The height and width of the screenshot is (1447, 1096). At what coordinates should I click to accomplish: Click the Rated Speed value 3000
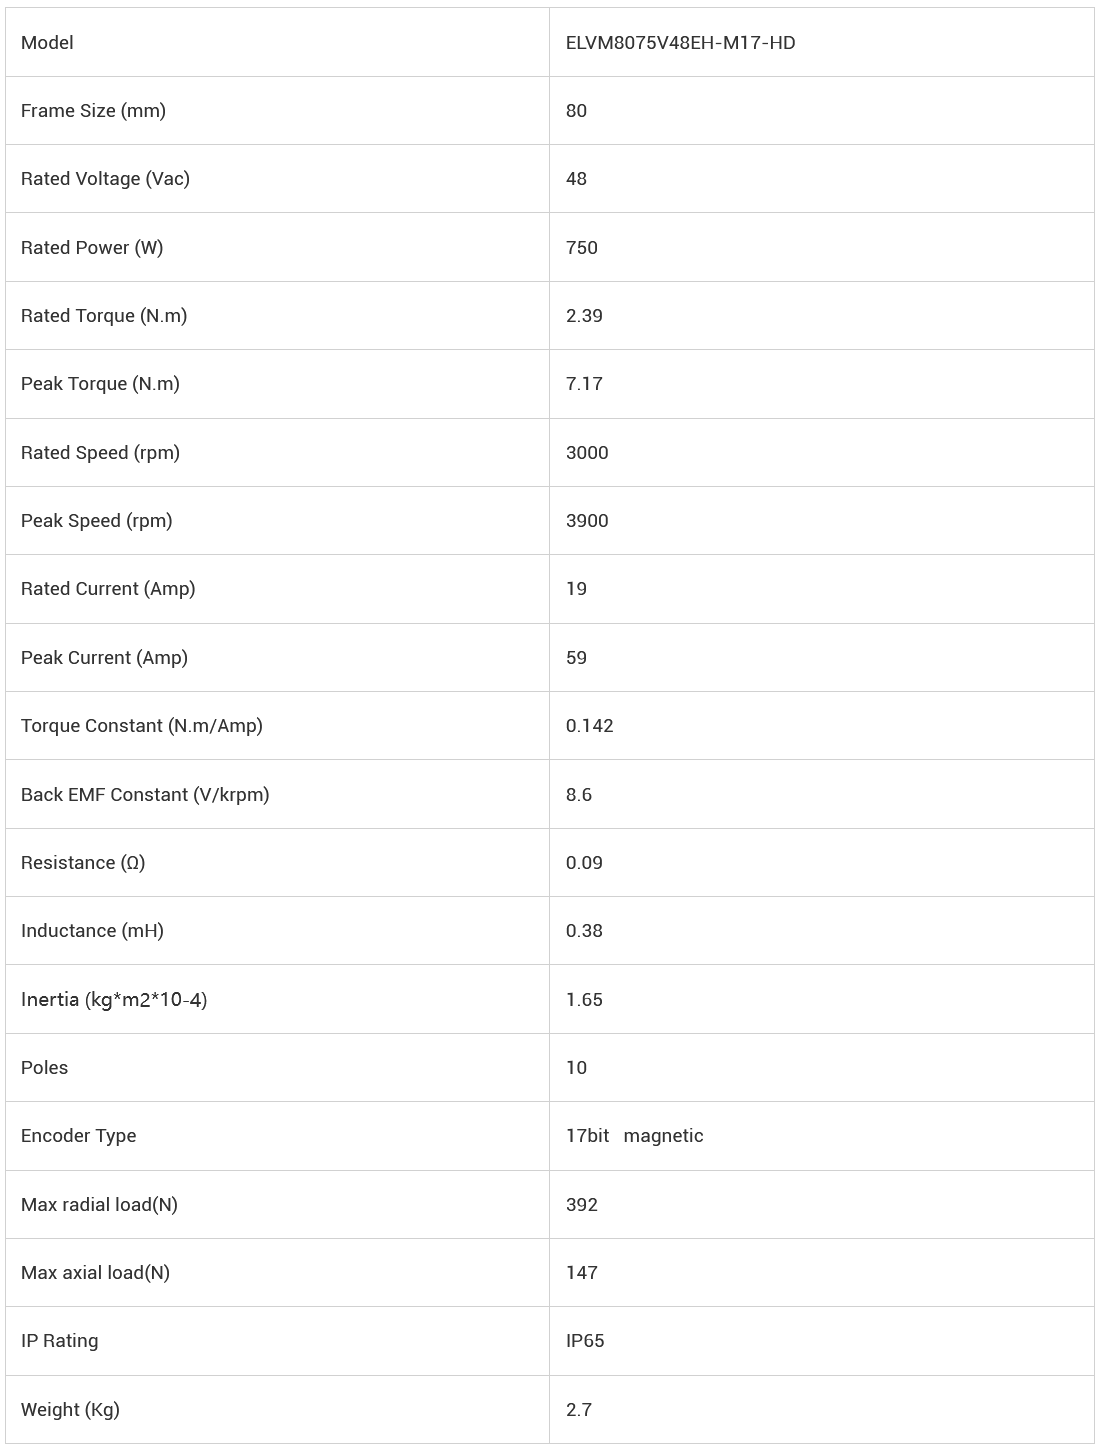(587, 452)
